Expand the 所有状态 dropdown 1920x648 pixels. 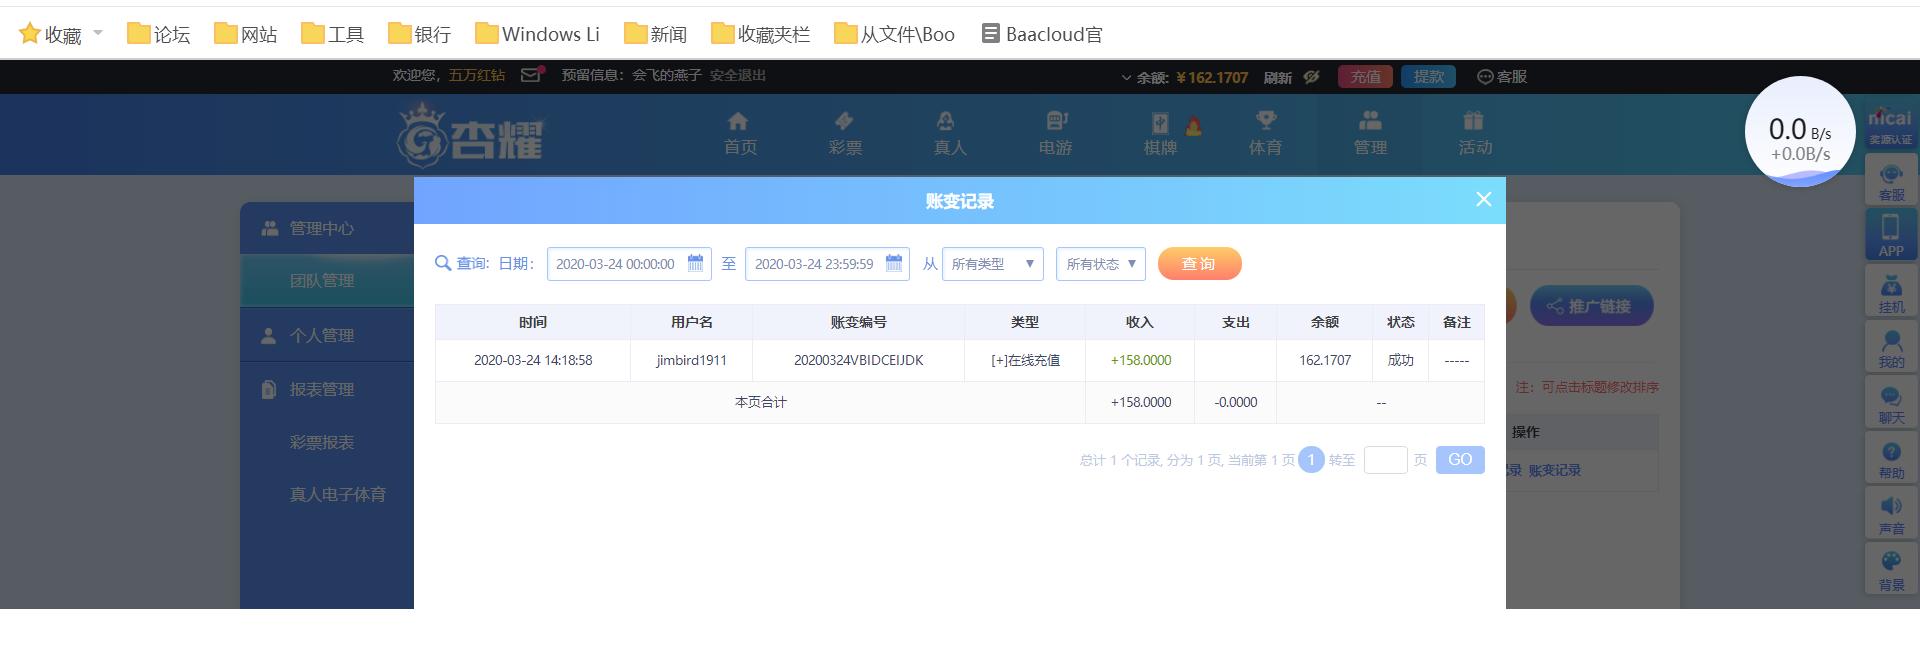[x=1101, y=264]
